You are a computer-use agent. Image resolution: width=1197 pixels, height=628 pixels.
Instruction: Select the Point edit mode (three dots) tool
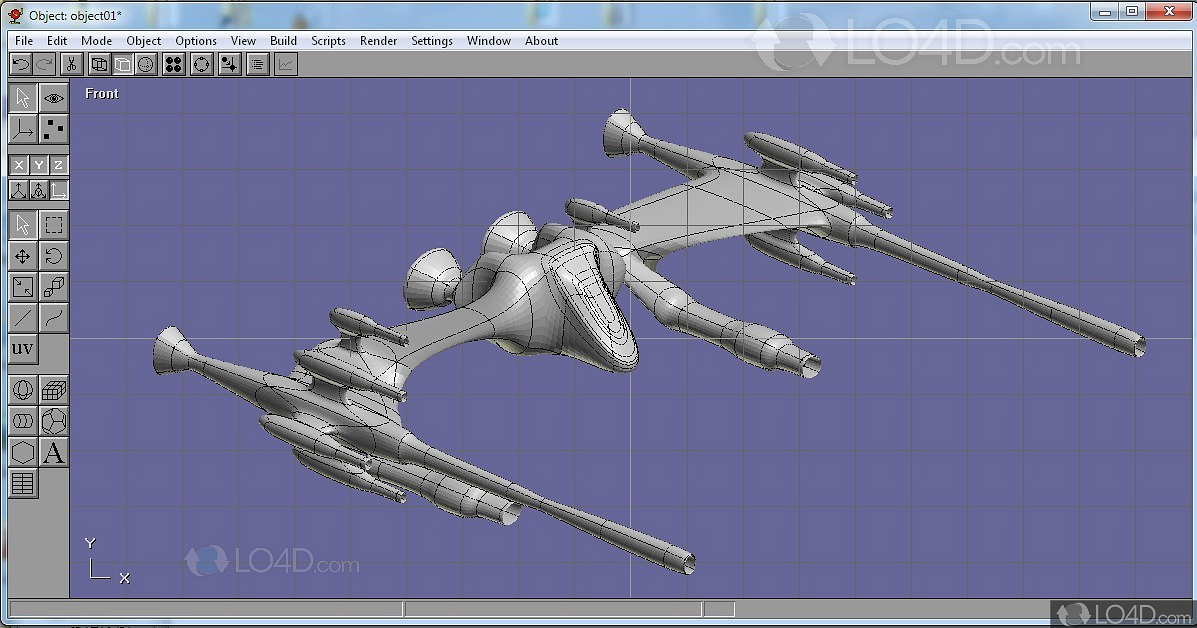point(53,130)
